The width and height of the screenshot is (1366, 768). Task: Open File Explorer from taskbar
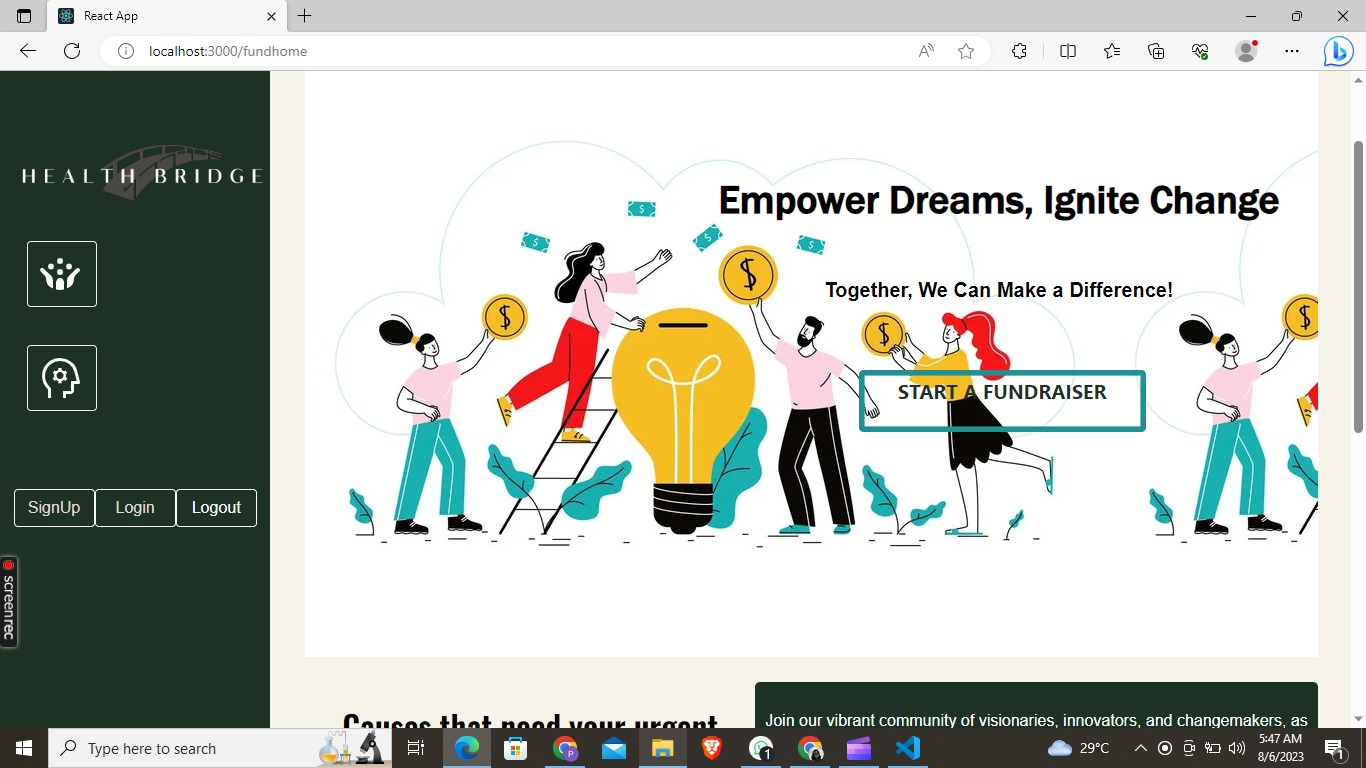pos(663,748)
